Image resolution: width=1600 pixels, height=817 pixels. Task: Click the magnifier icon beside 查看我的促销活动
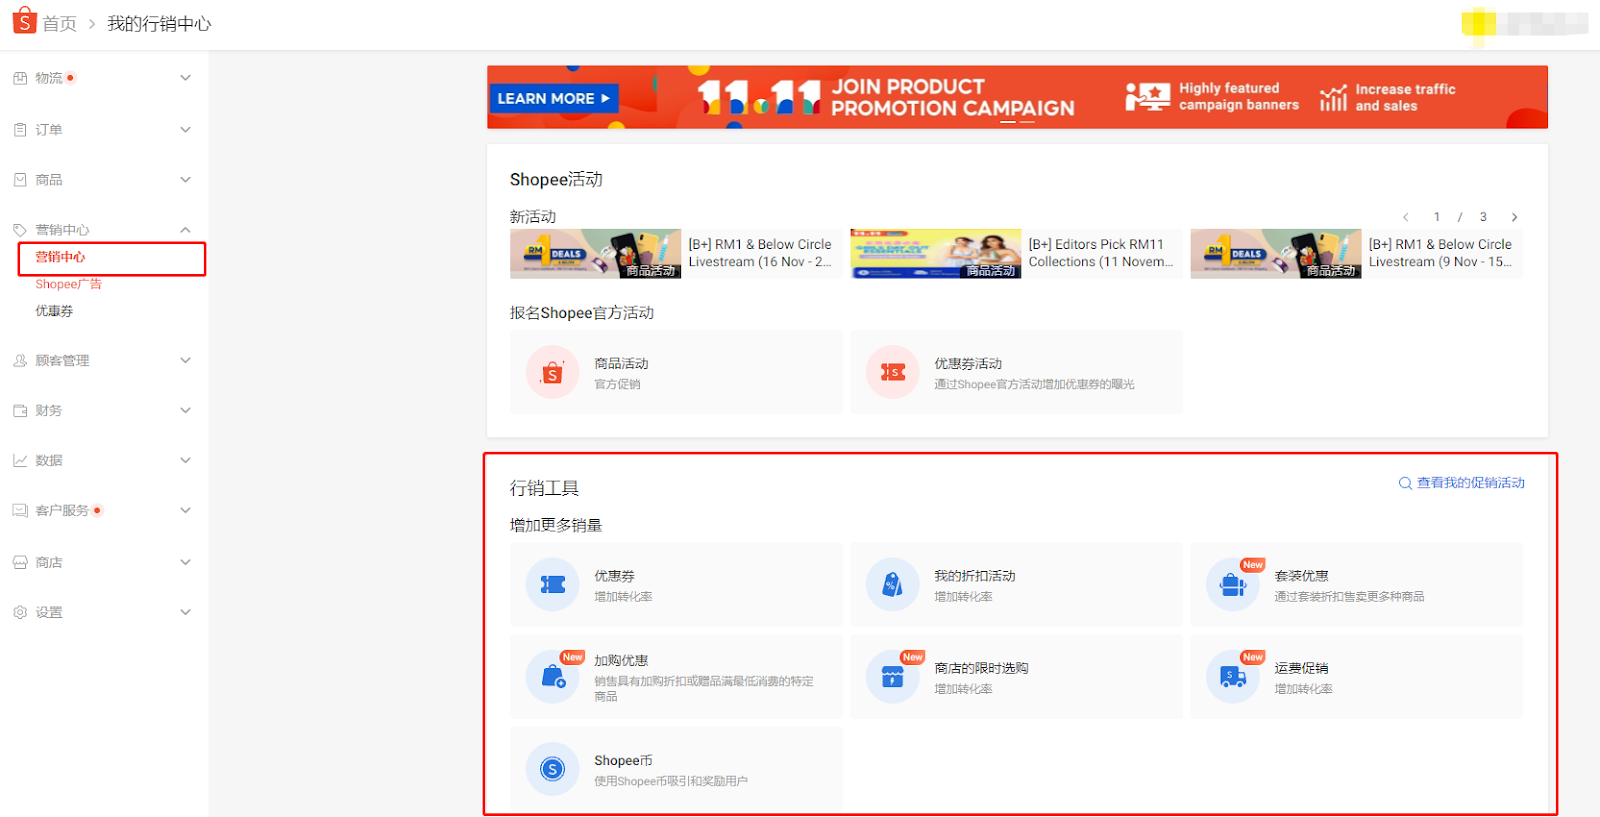(x=1405, y=484)
